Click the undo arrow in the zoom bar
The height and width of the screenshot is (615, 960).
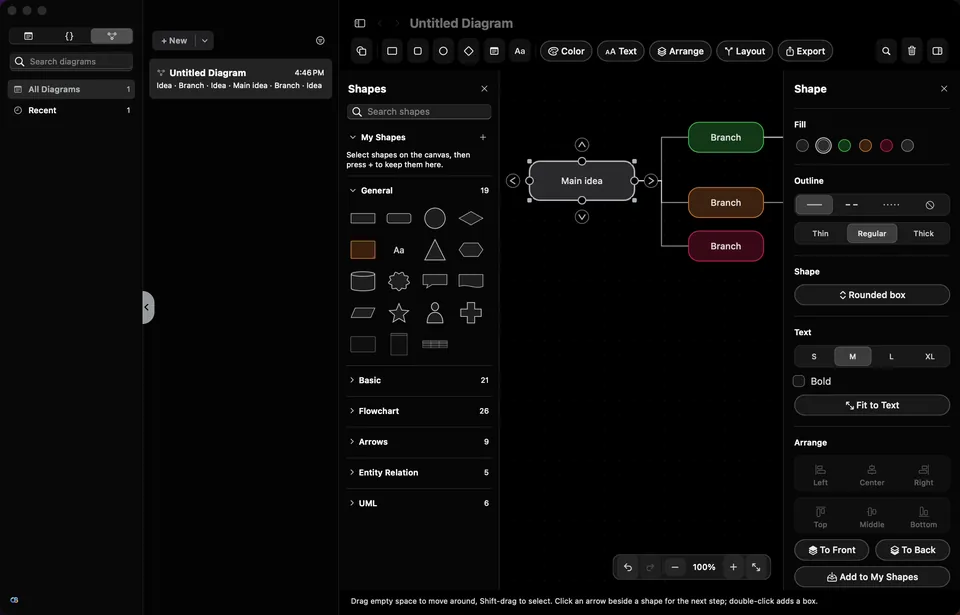pos(628,567)
